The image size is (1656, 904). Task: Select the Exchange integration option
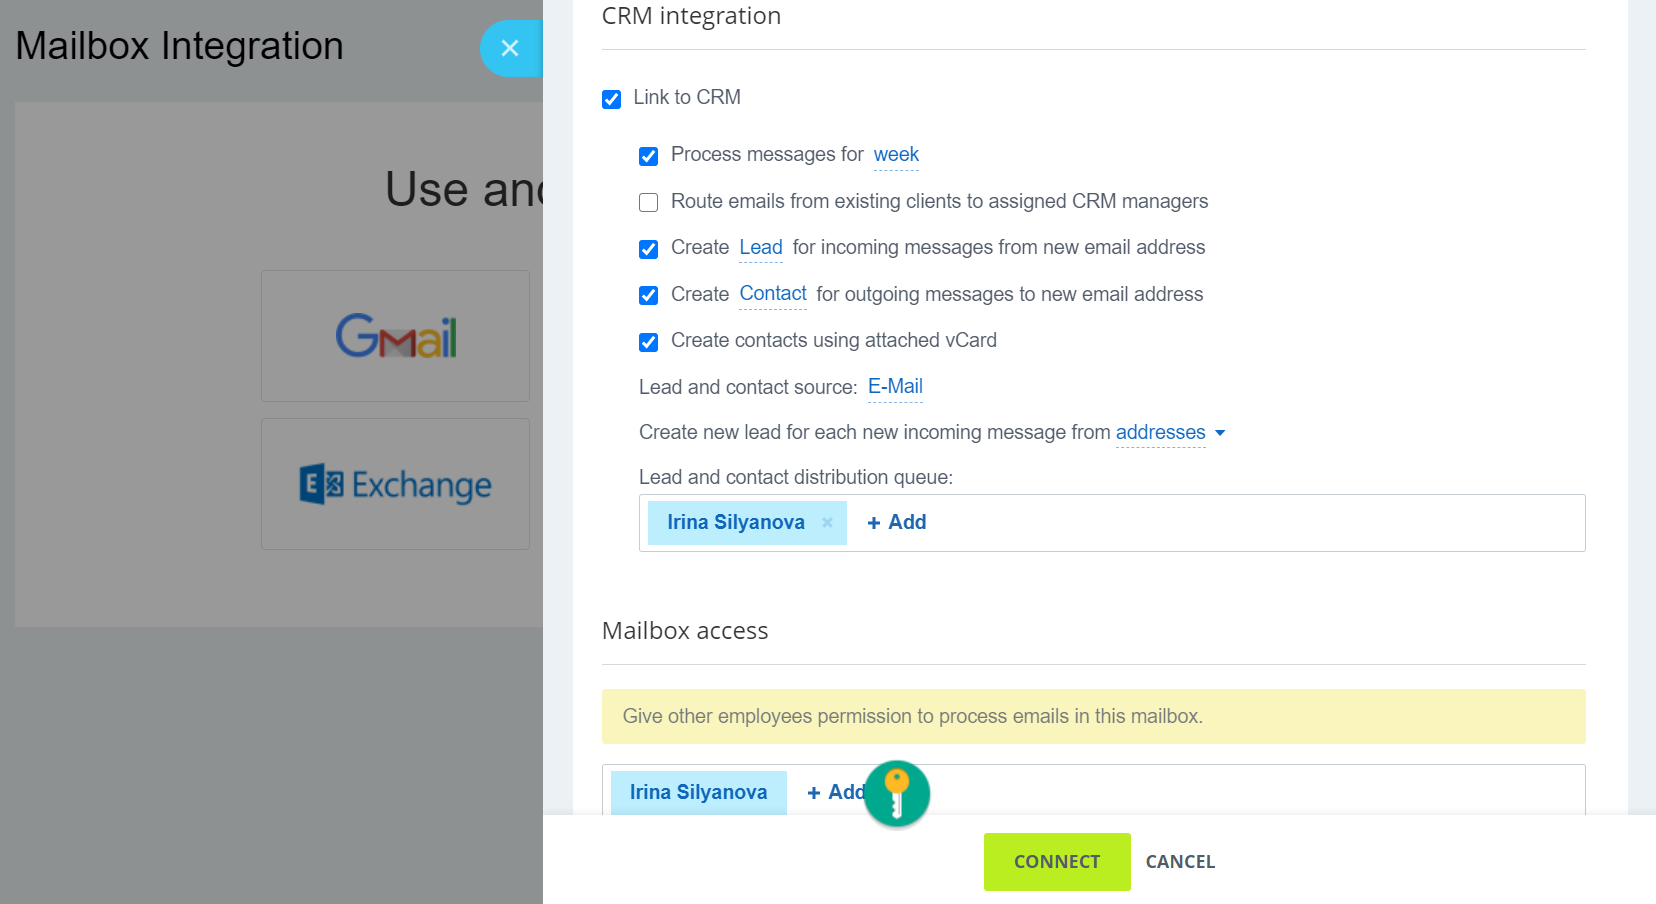(395, 484)
